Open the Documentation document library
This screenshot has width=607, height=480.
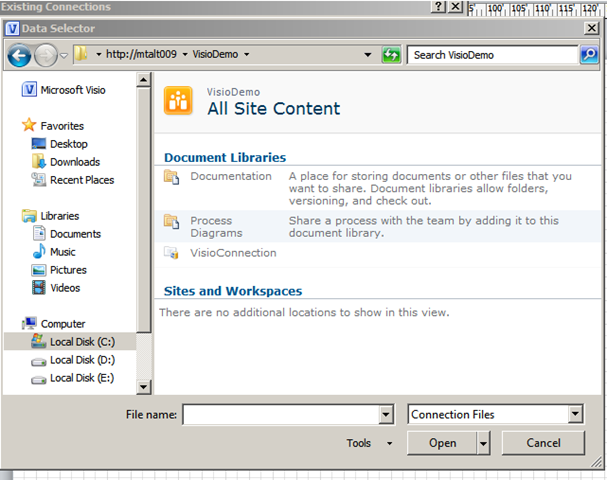pos(231,176)
